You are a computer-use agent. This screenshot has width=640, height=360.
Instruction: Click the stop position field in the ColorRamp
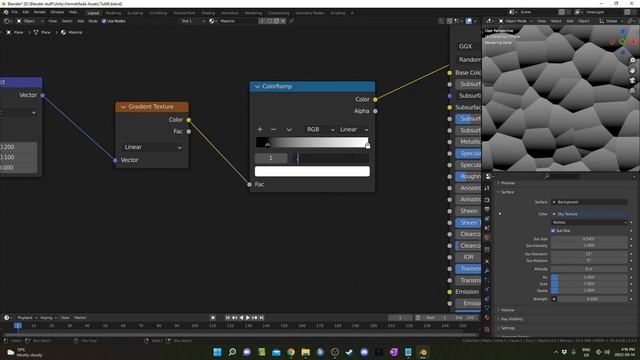pos(331,158)
